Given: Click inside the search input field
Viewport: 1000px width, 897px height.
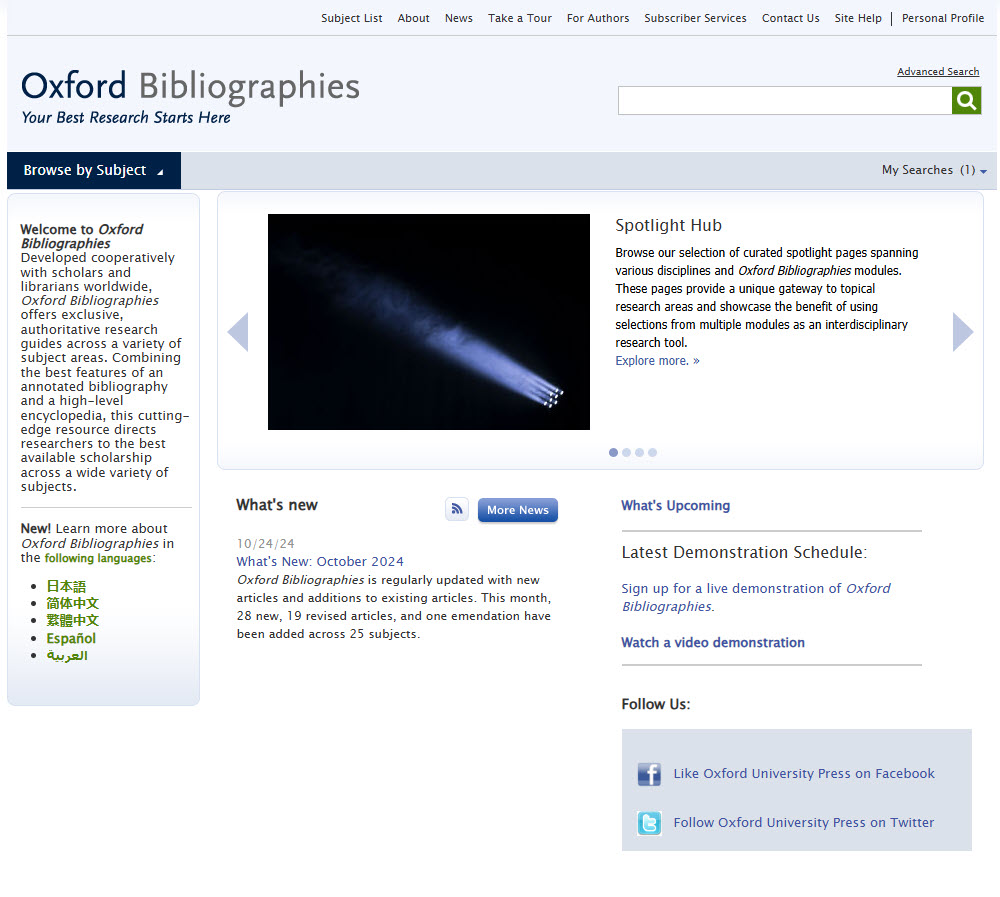Looking at the screenshot, I should click(x=785, y=100).
